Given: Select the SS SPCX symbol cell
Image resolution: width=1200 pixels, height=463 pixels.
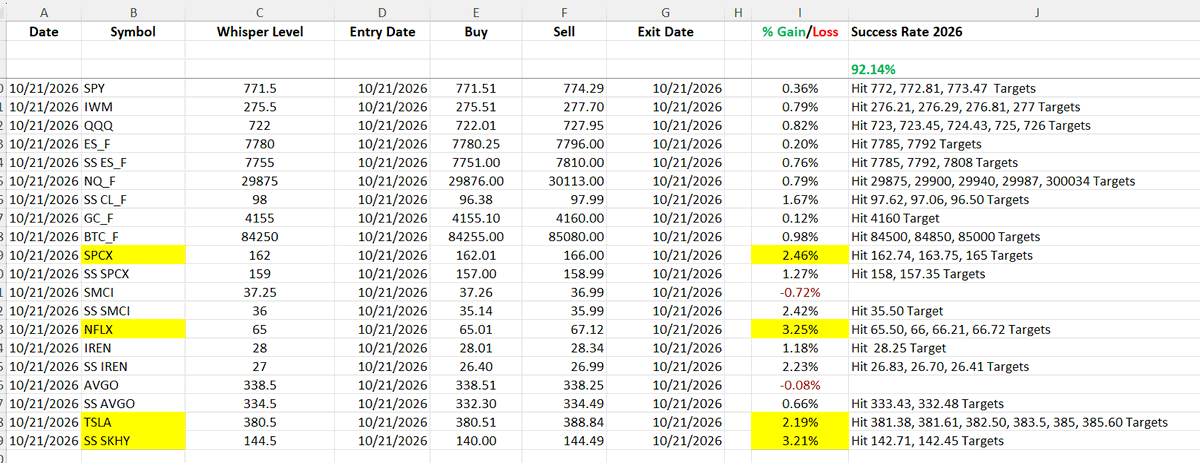Looking at the screenshot, I should (134, 274).
